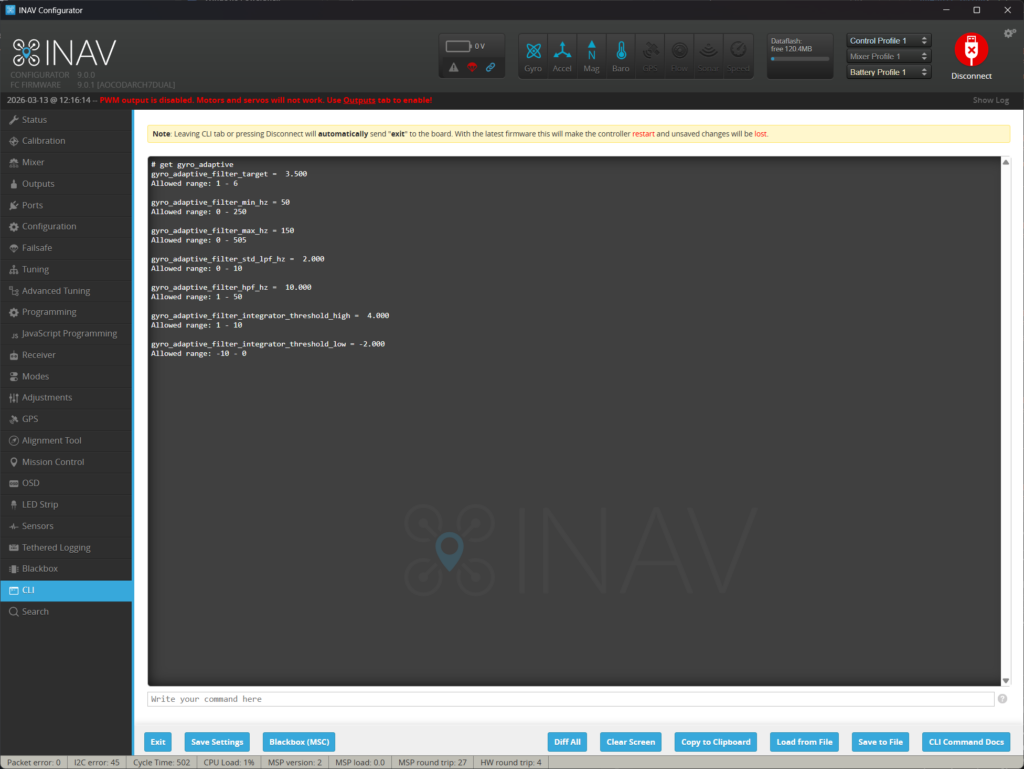Select the failsafe warning triangle icon

point(452,67)
